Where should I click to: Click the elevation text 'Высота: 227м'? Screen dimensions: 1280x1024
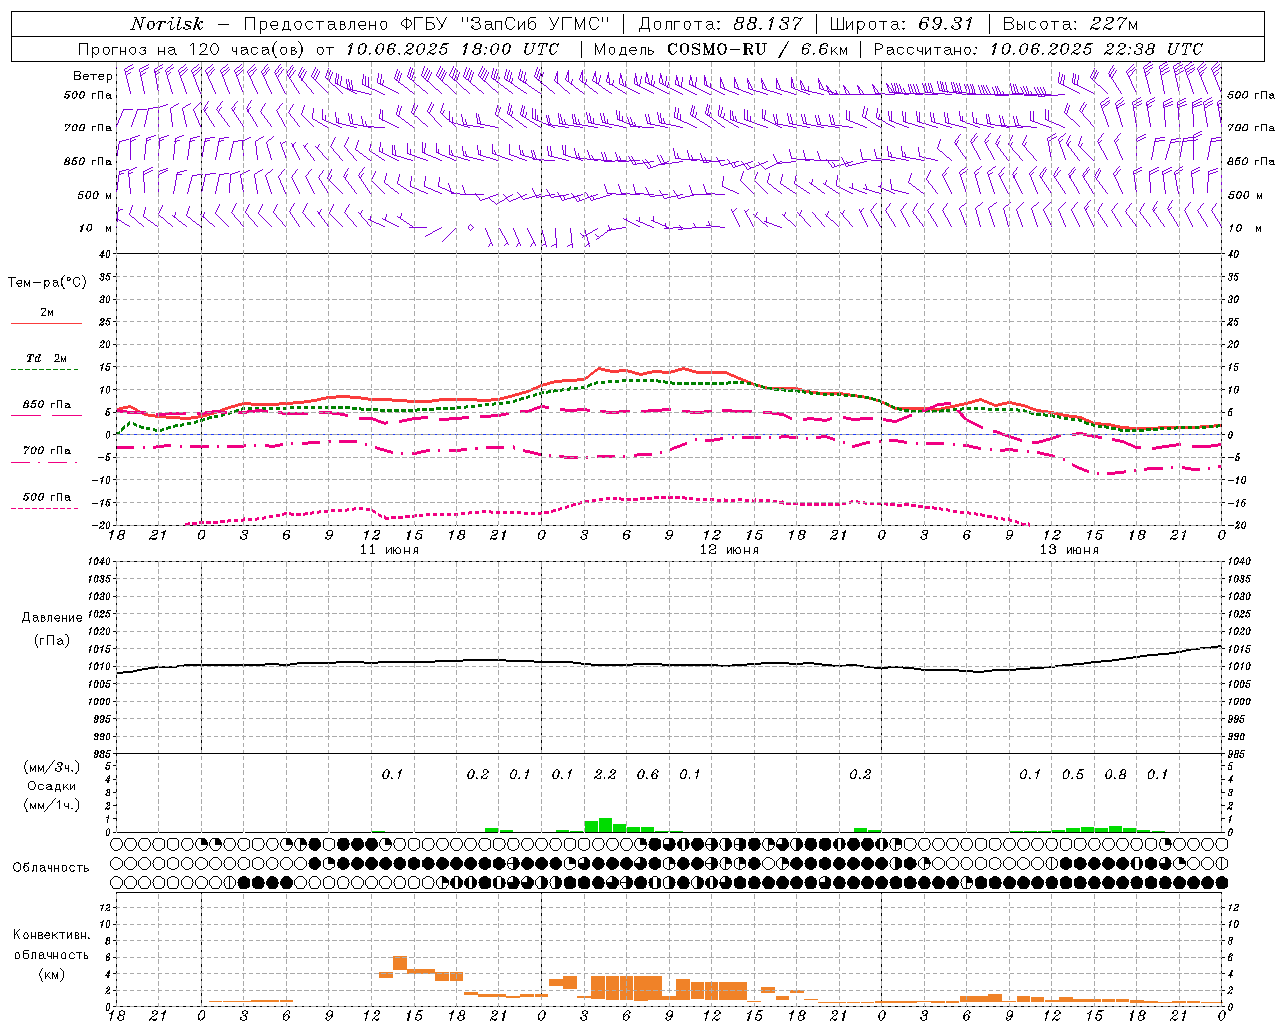pyautogui.click(x=1070, y=24)
